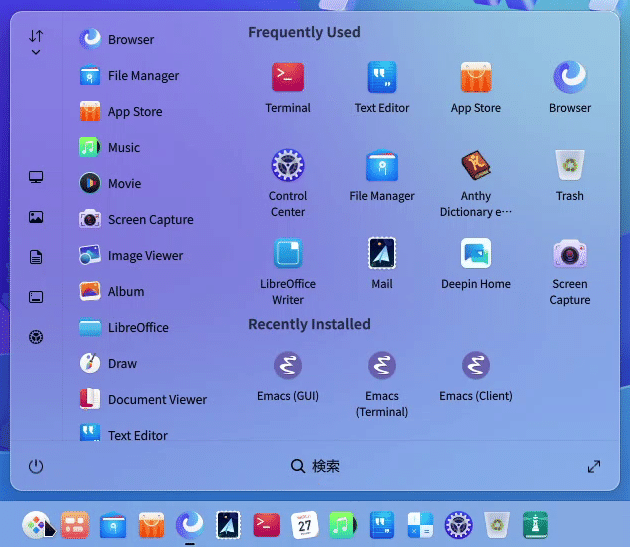
Task: Launch Emacs (GUI)
Action: pos(288,376)
